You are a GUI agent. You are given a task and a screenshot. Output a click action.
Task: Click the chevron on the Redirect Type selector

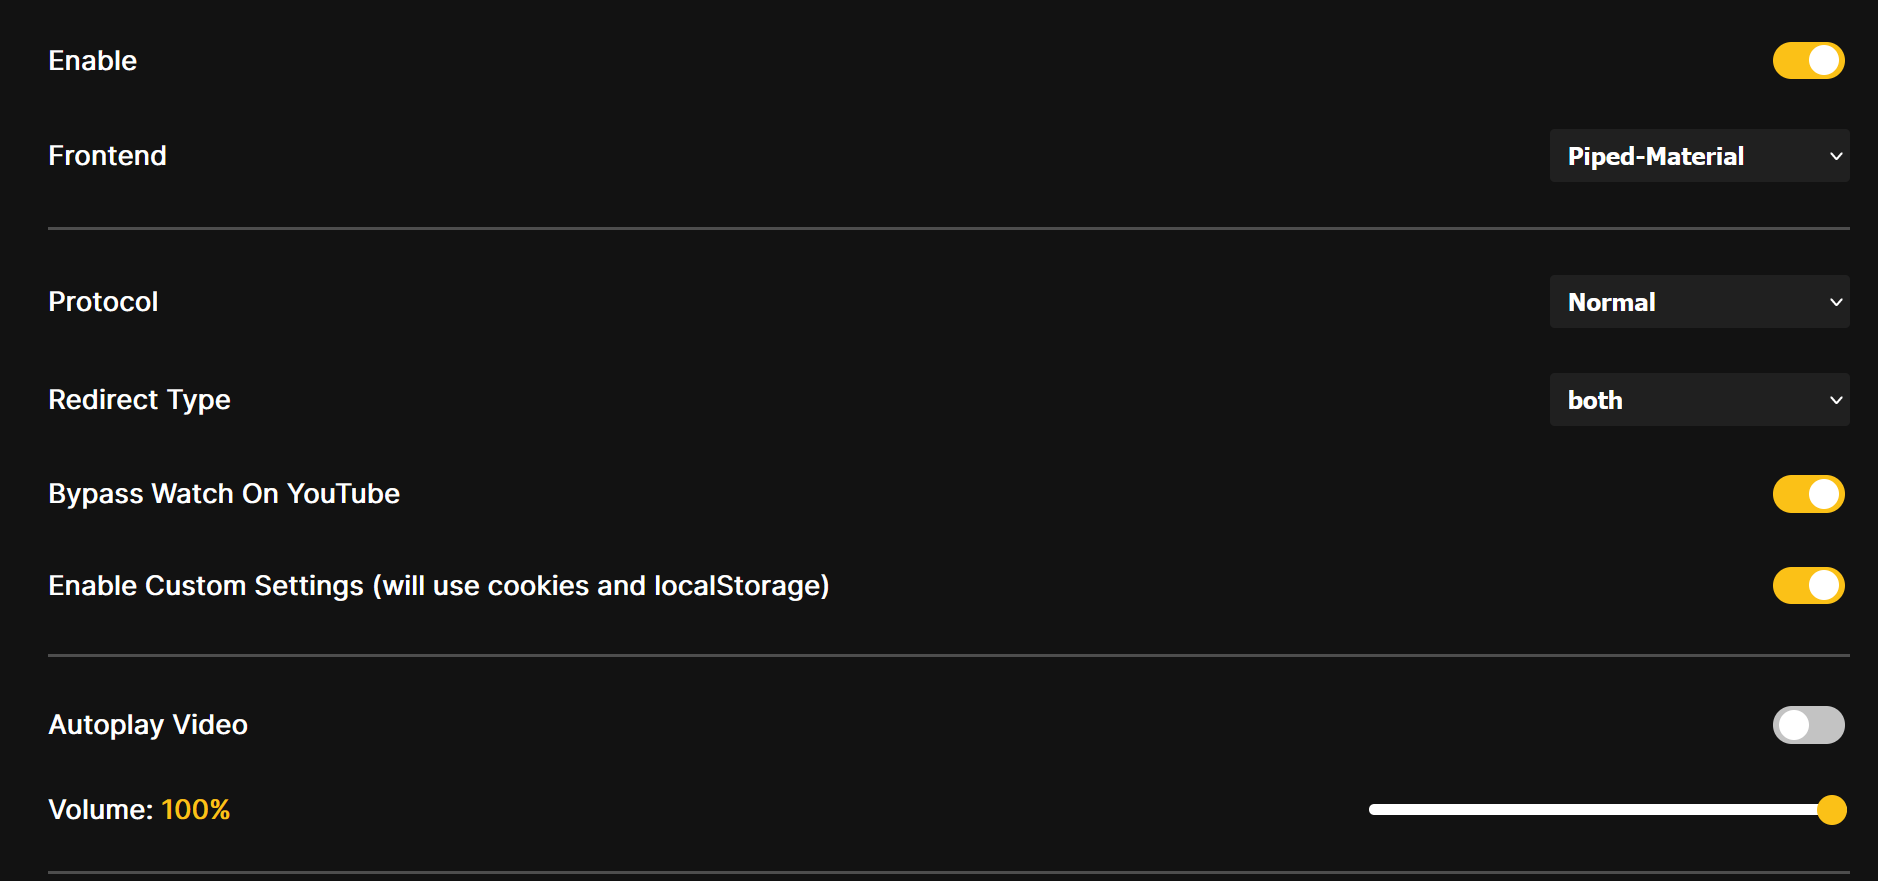(1836, 399)
